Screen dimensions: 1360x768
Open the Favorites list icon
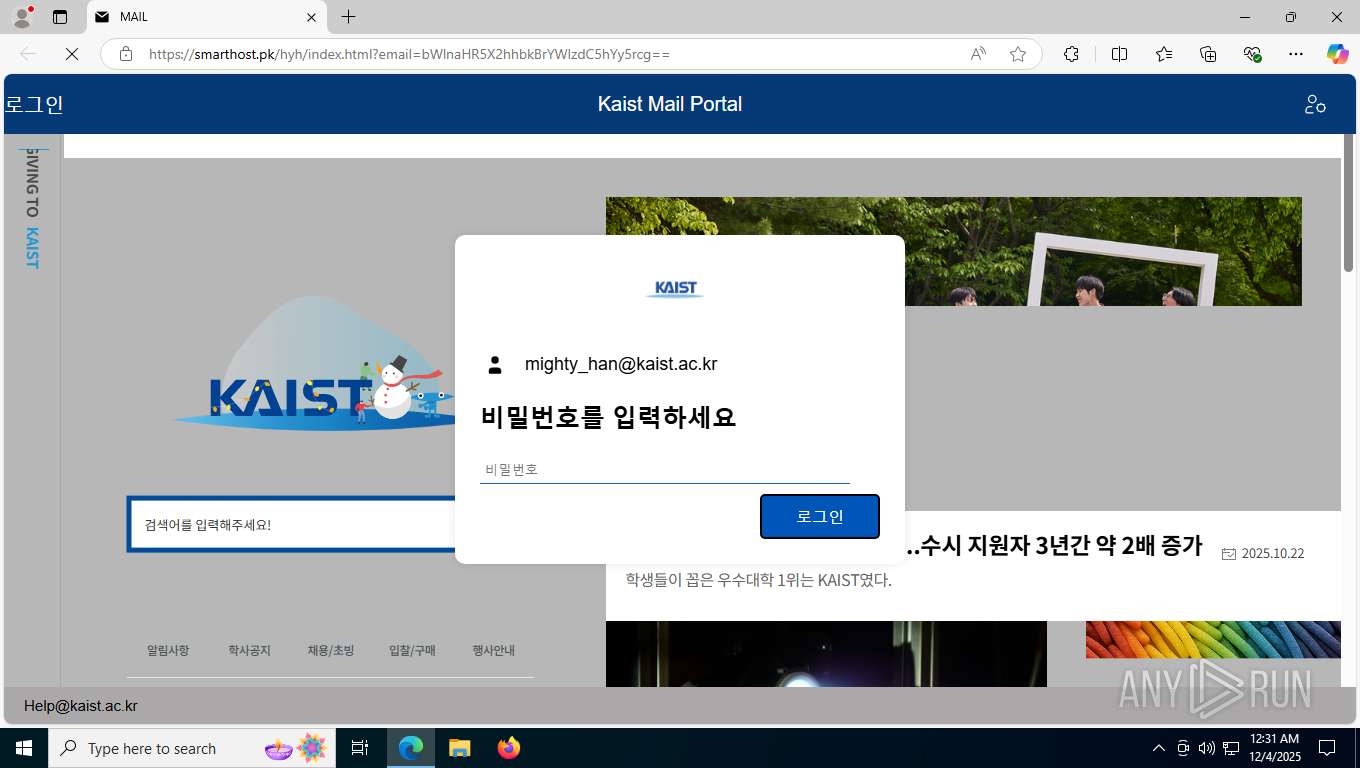point(1164,54)
